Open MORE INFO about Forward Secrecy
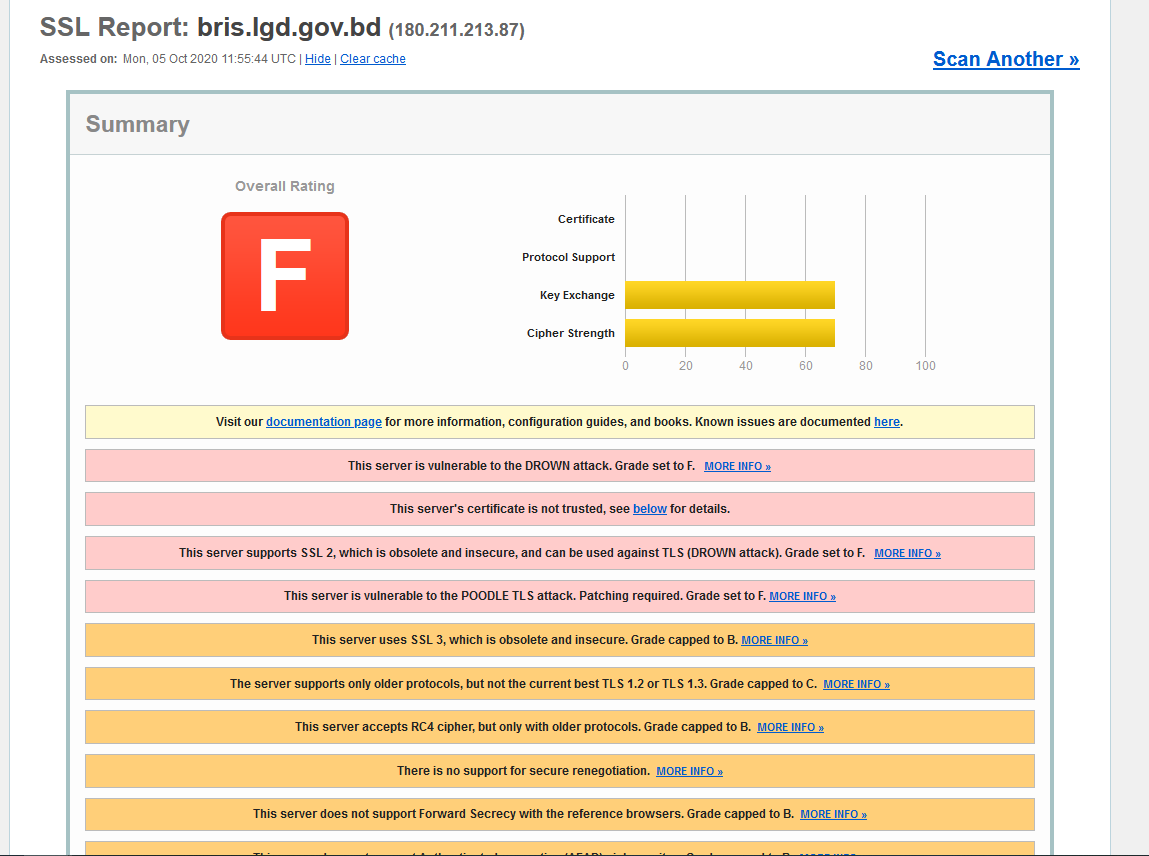 point(832,814)
